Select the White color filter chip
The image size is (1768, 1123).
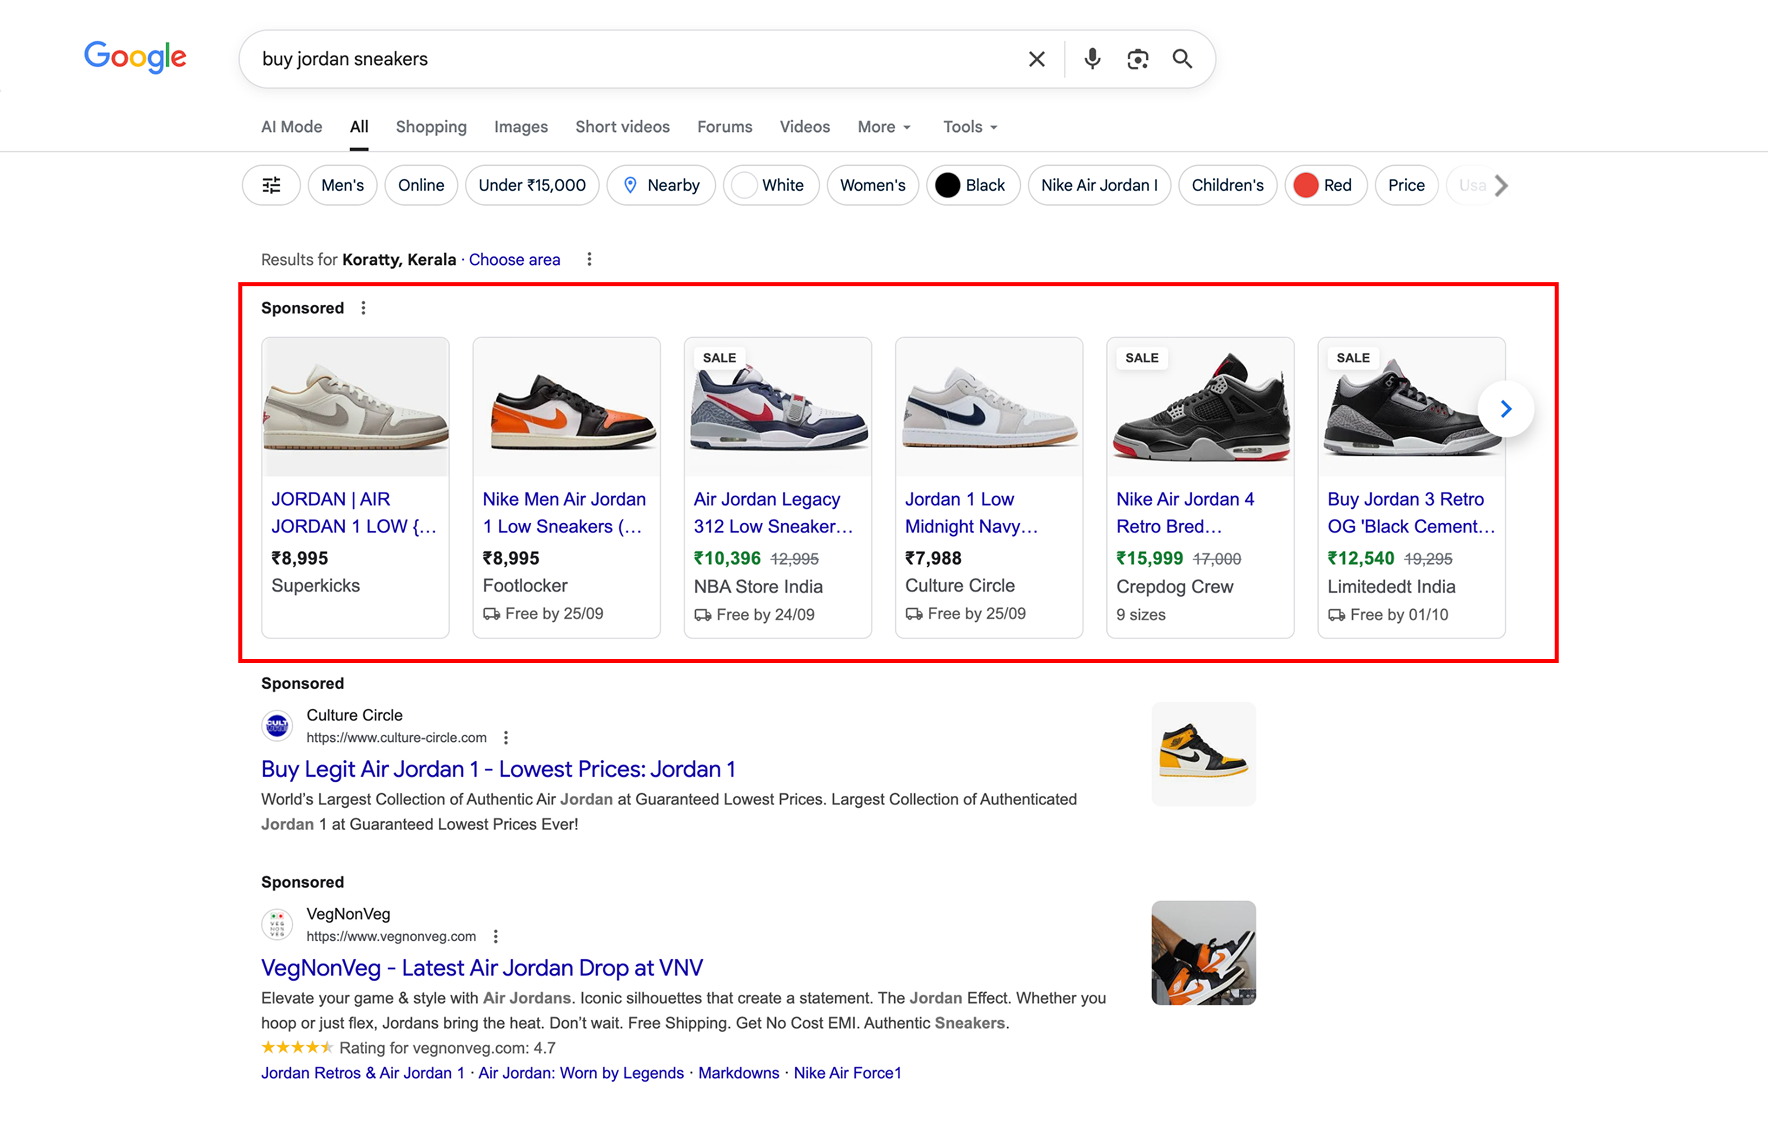coord(771,185)
